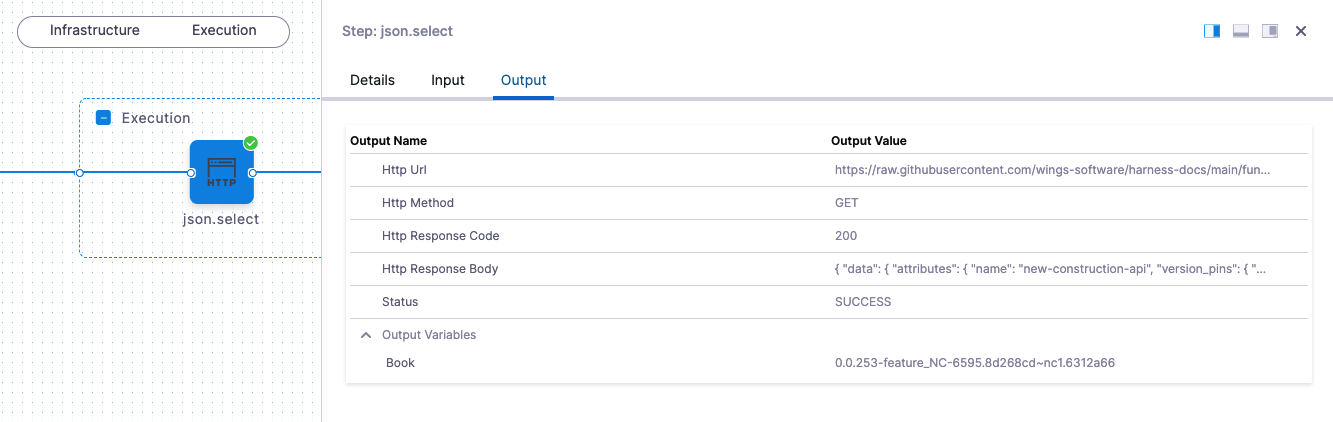Select the first, highlighted panel layout icon
This screenshot has height=422, width=1333.
click(1212, 31)
